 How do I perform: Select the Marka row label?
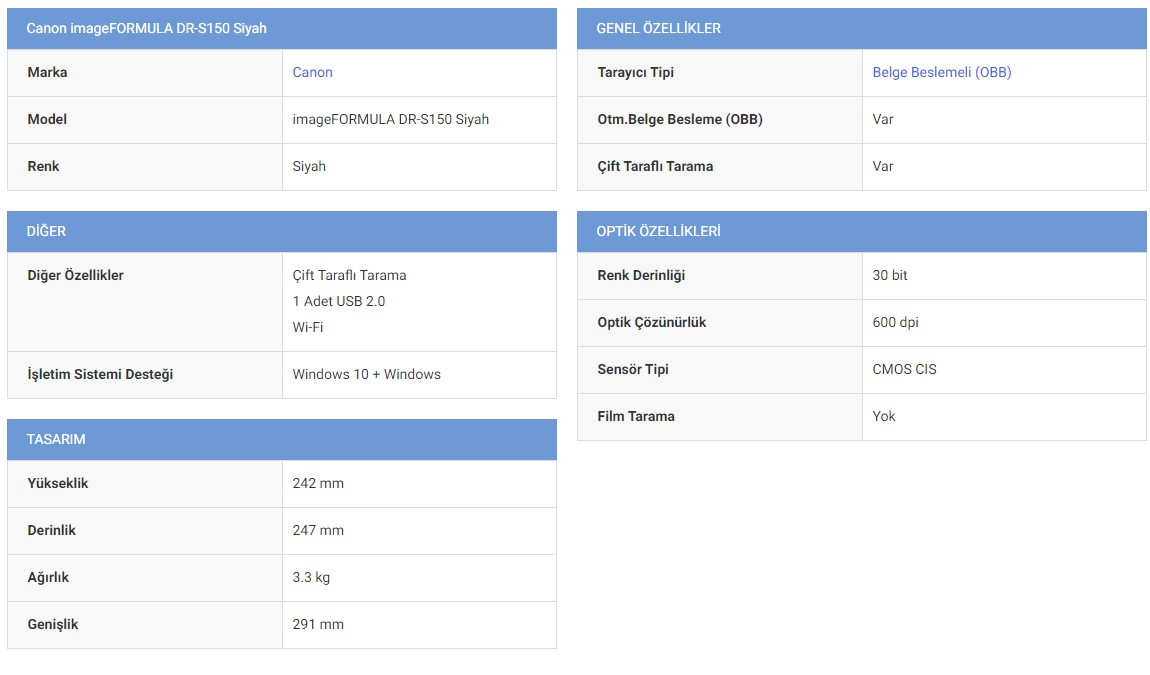point(47,73)
